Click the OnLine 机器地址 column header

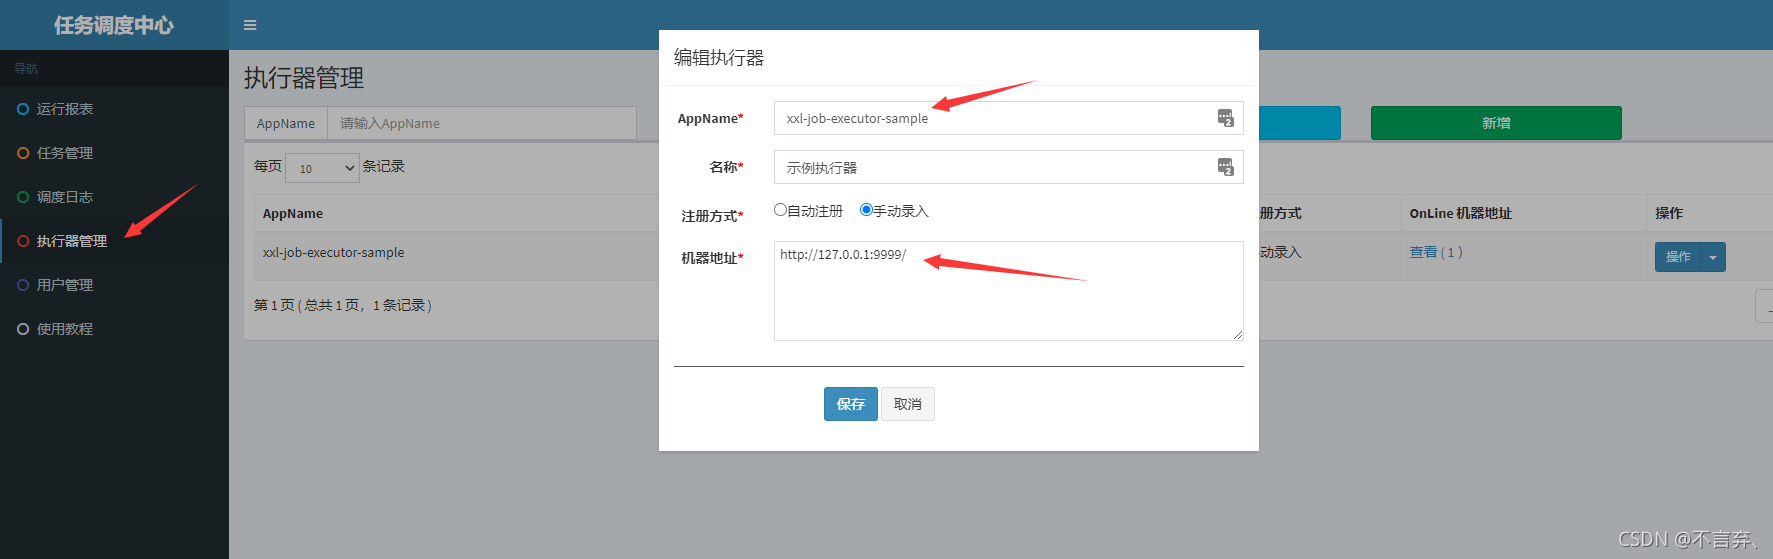[x=1460, y=213]
